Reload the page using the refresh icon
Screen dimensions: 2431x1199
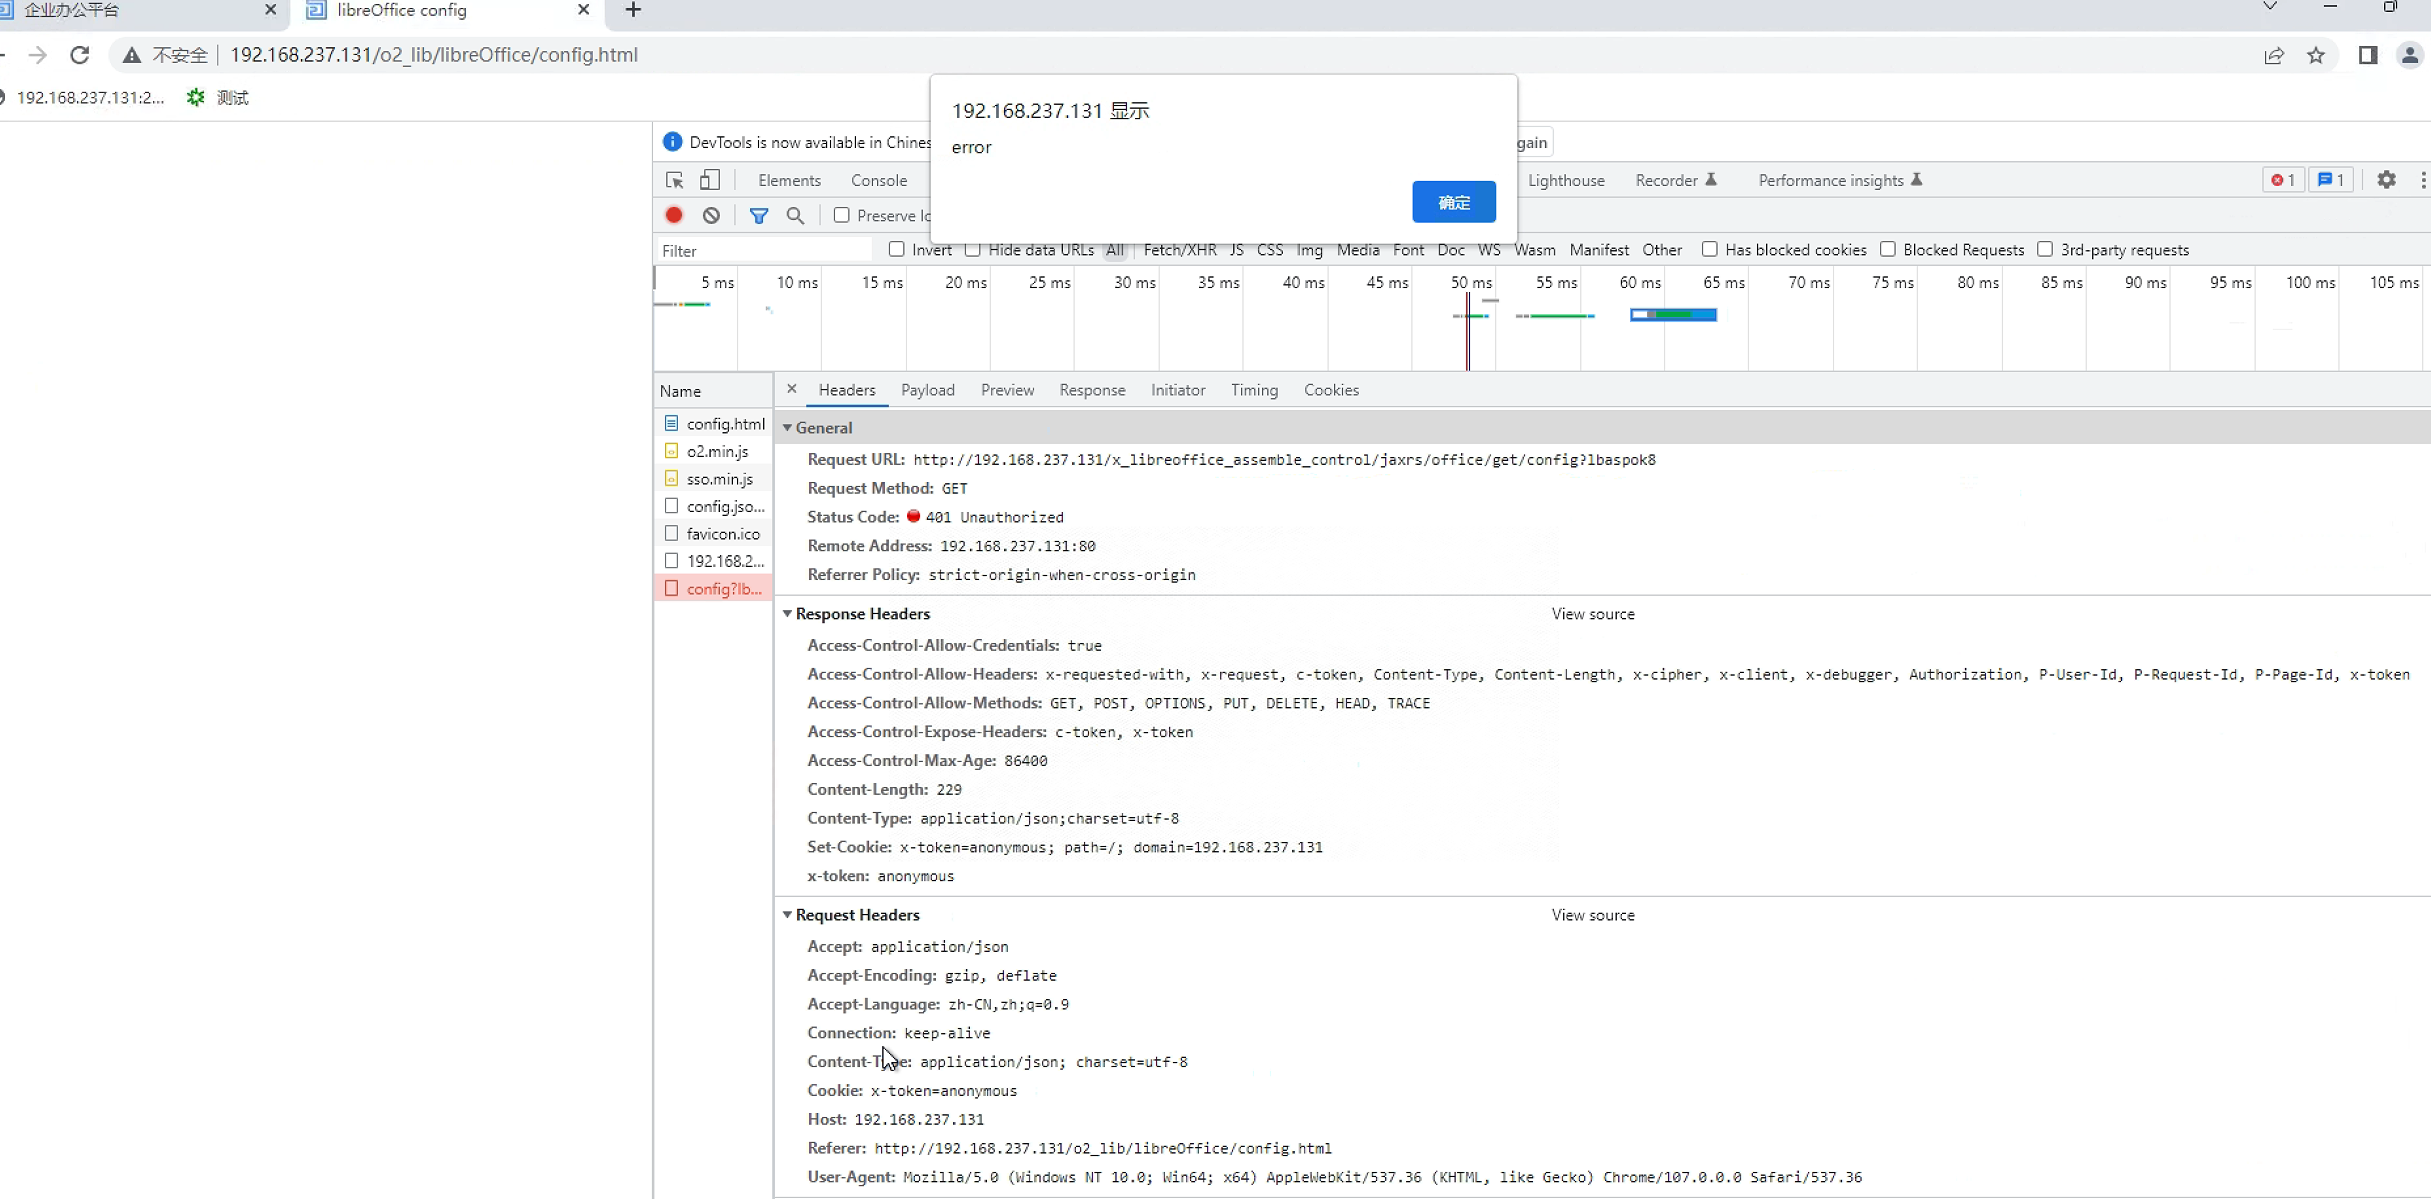80,55
